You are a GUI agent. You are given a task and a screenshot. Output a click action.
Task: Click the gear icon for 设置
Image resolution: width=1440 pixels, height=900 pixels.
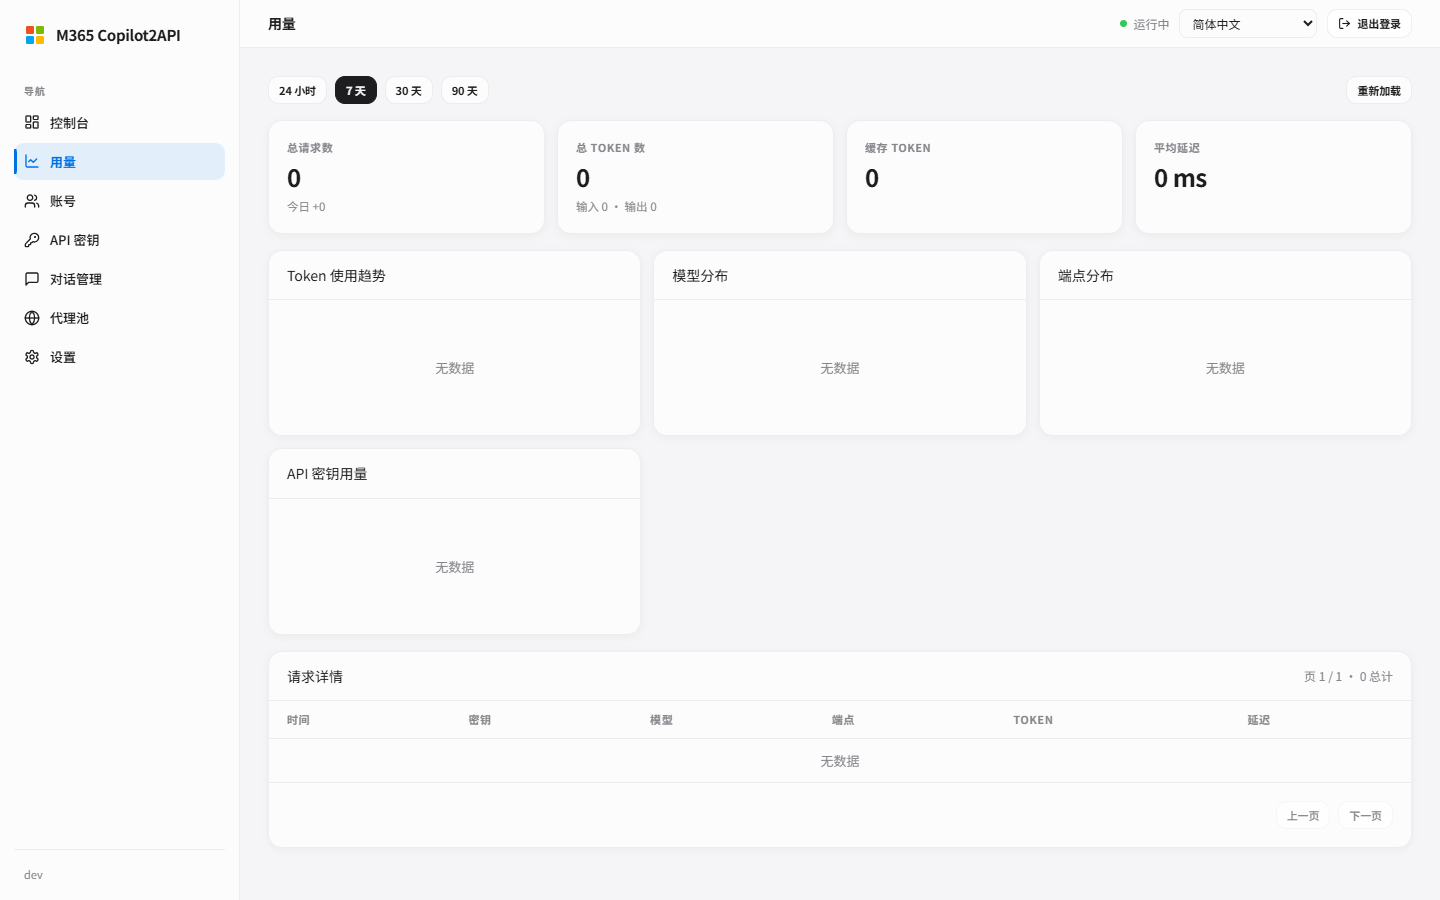point(32,356)
